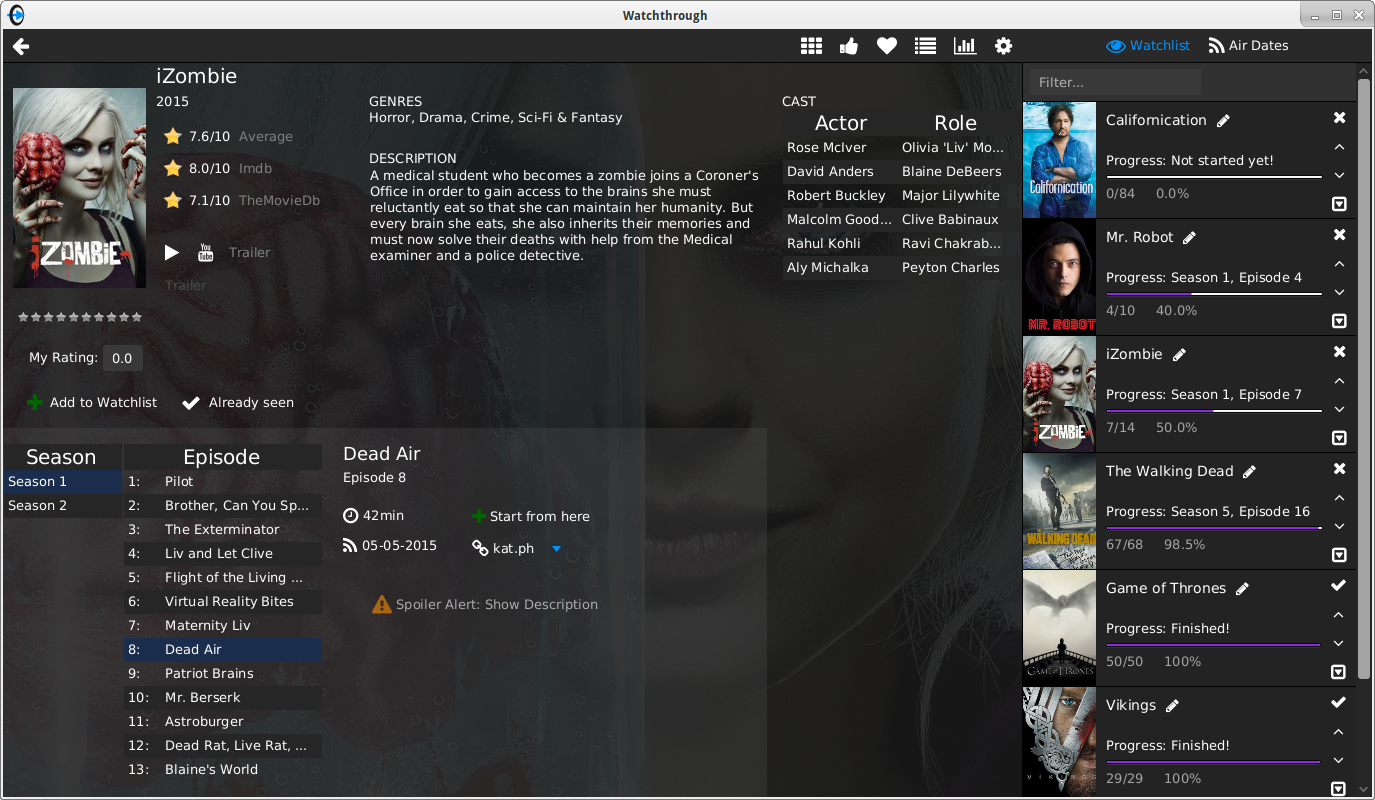The width and height of the screenshot is (1375, 800).
Task: Click Add to Watchlist button
Action: tap(92, 402)
